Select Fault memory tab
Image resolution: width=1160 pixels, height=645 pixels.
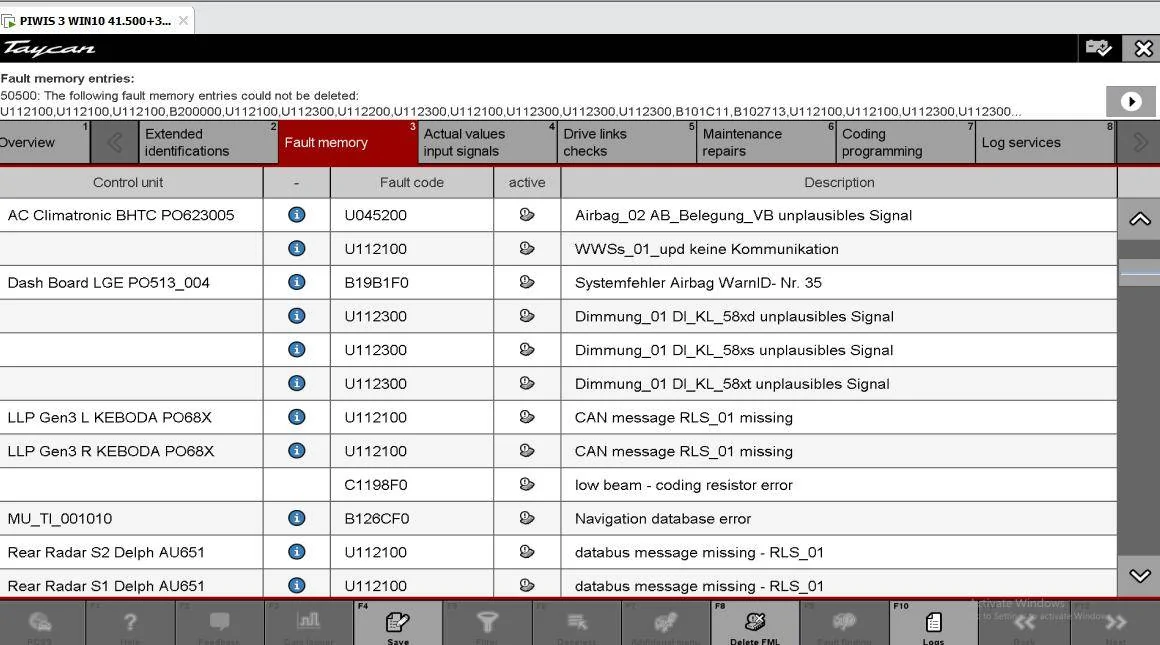(348, 142)
